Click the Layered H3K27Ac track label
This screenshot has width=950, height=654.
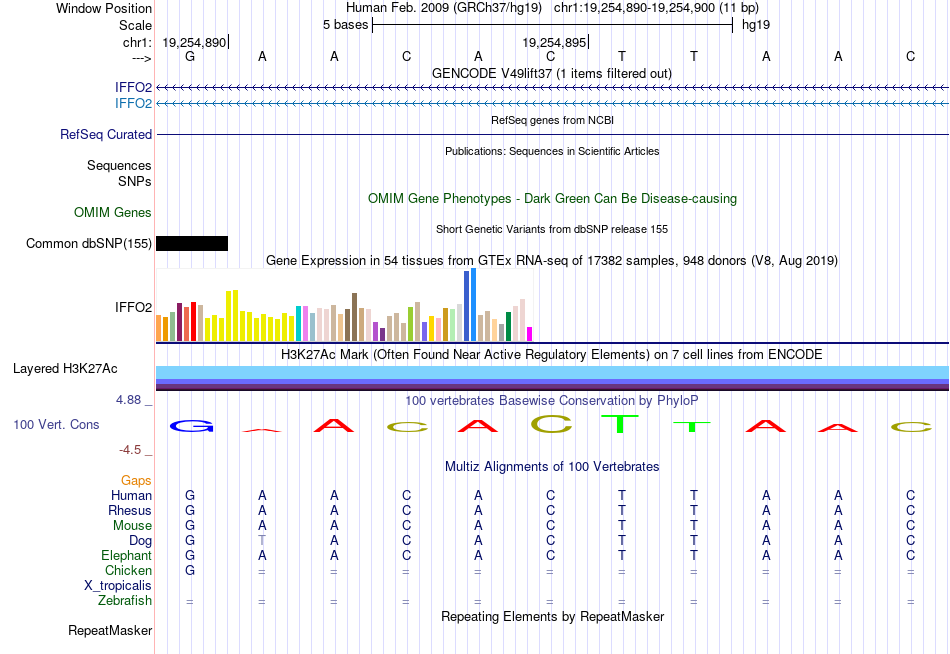65,369
